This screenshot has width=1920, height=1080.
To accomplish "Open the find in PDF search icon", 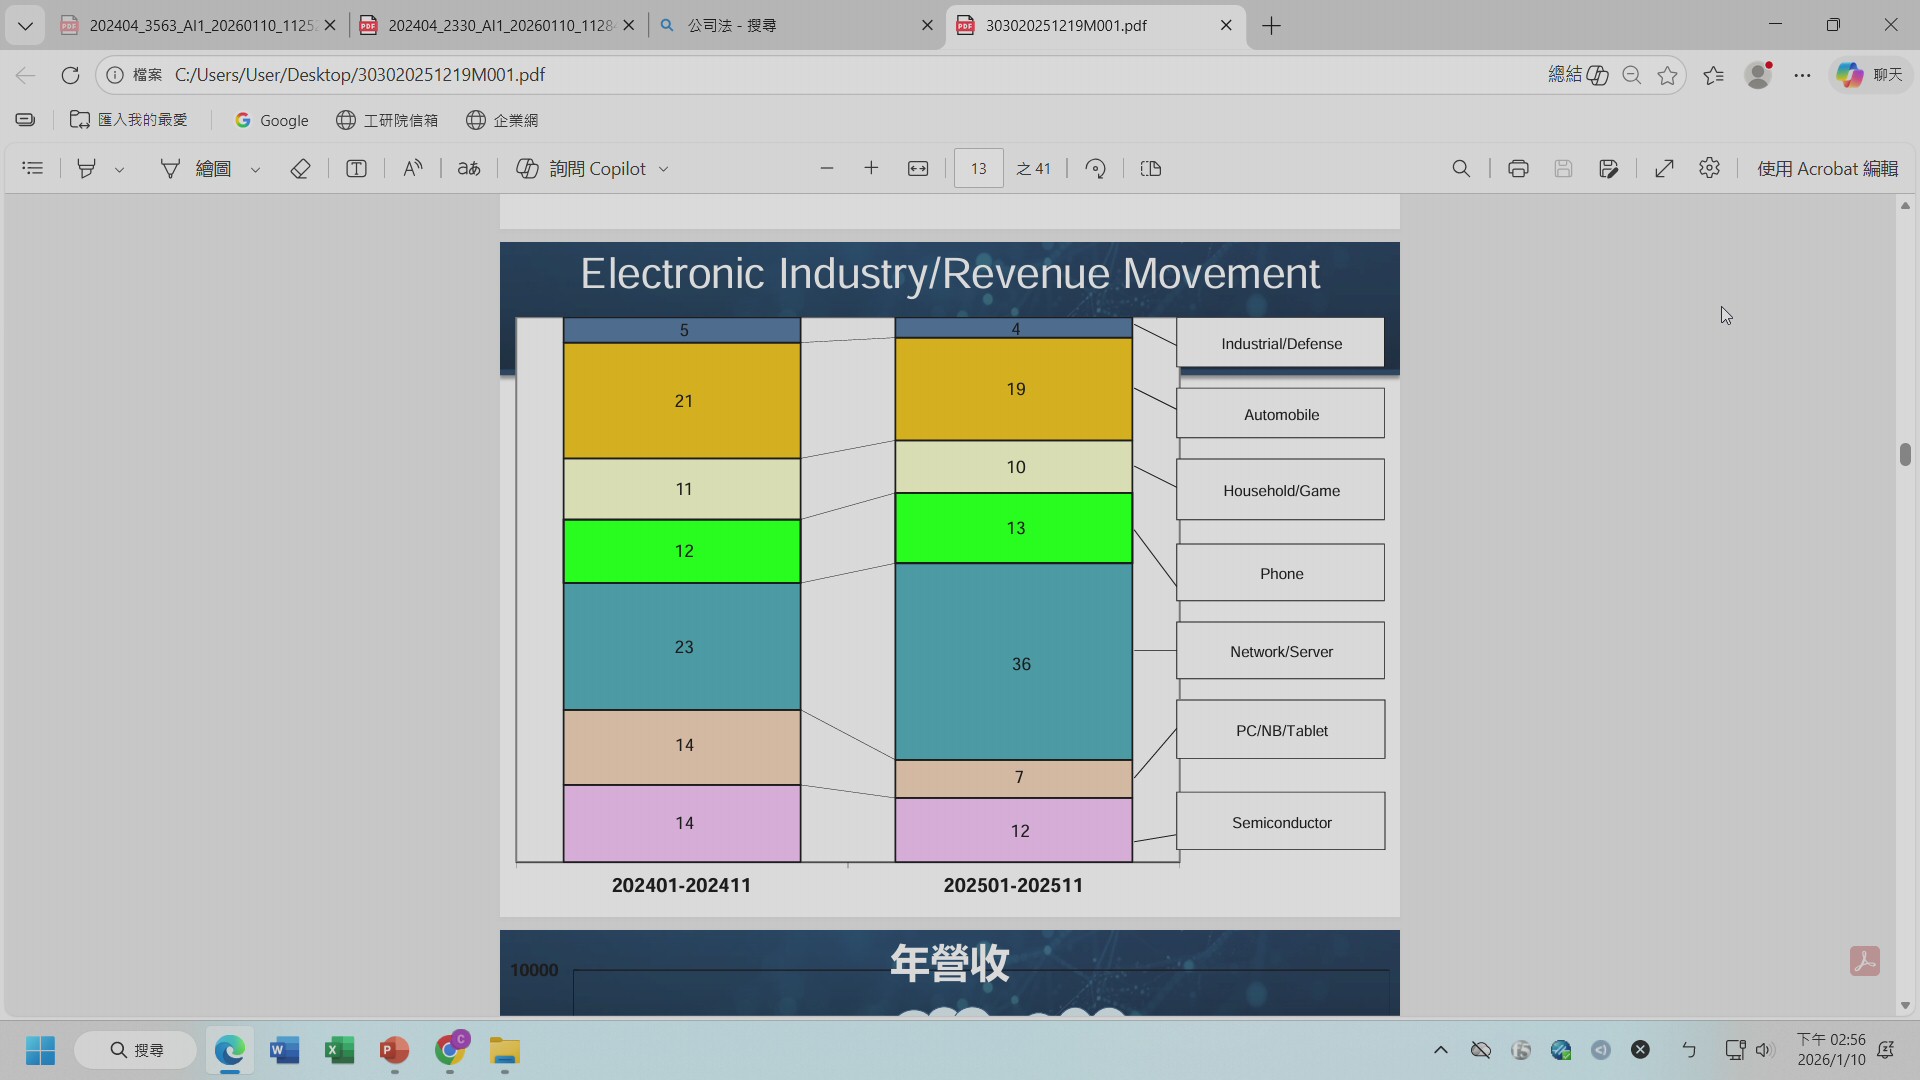I will tap(1461, 169).
